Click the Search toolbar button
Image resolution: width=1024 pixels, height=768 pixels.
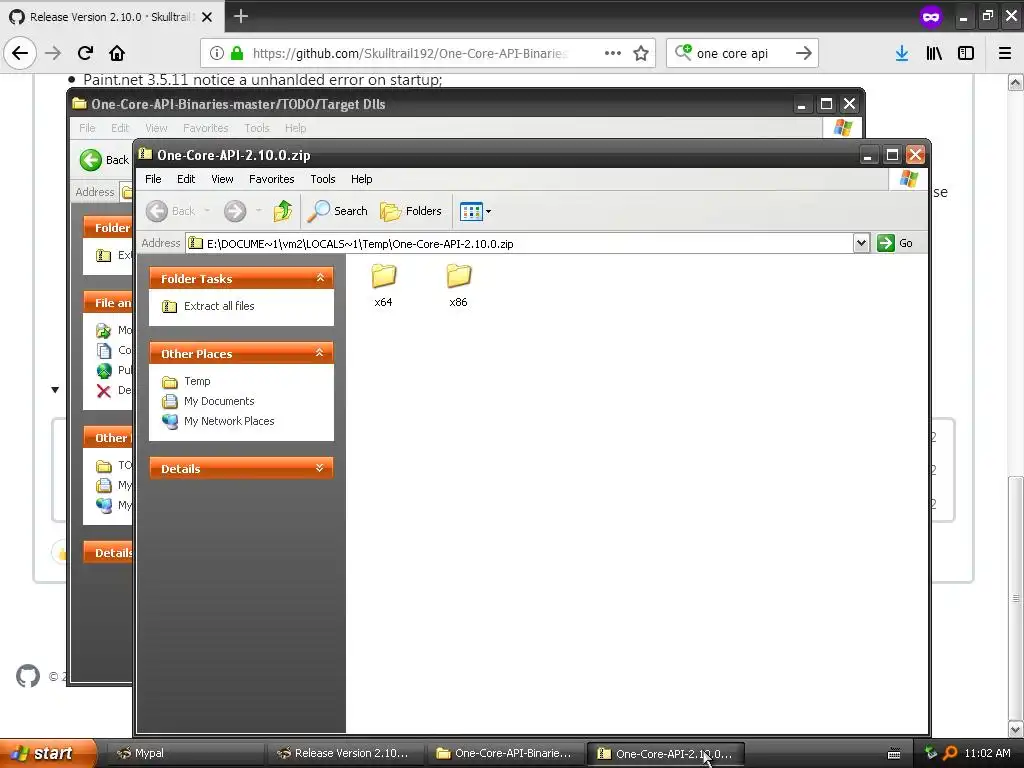[338, 211]
